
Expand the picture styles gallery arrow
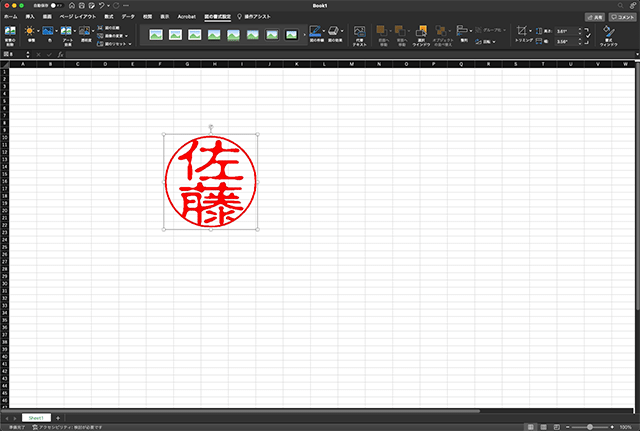304,33
